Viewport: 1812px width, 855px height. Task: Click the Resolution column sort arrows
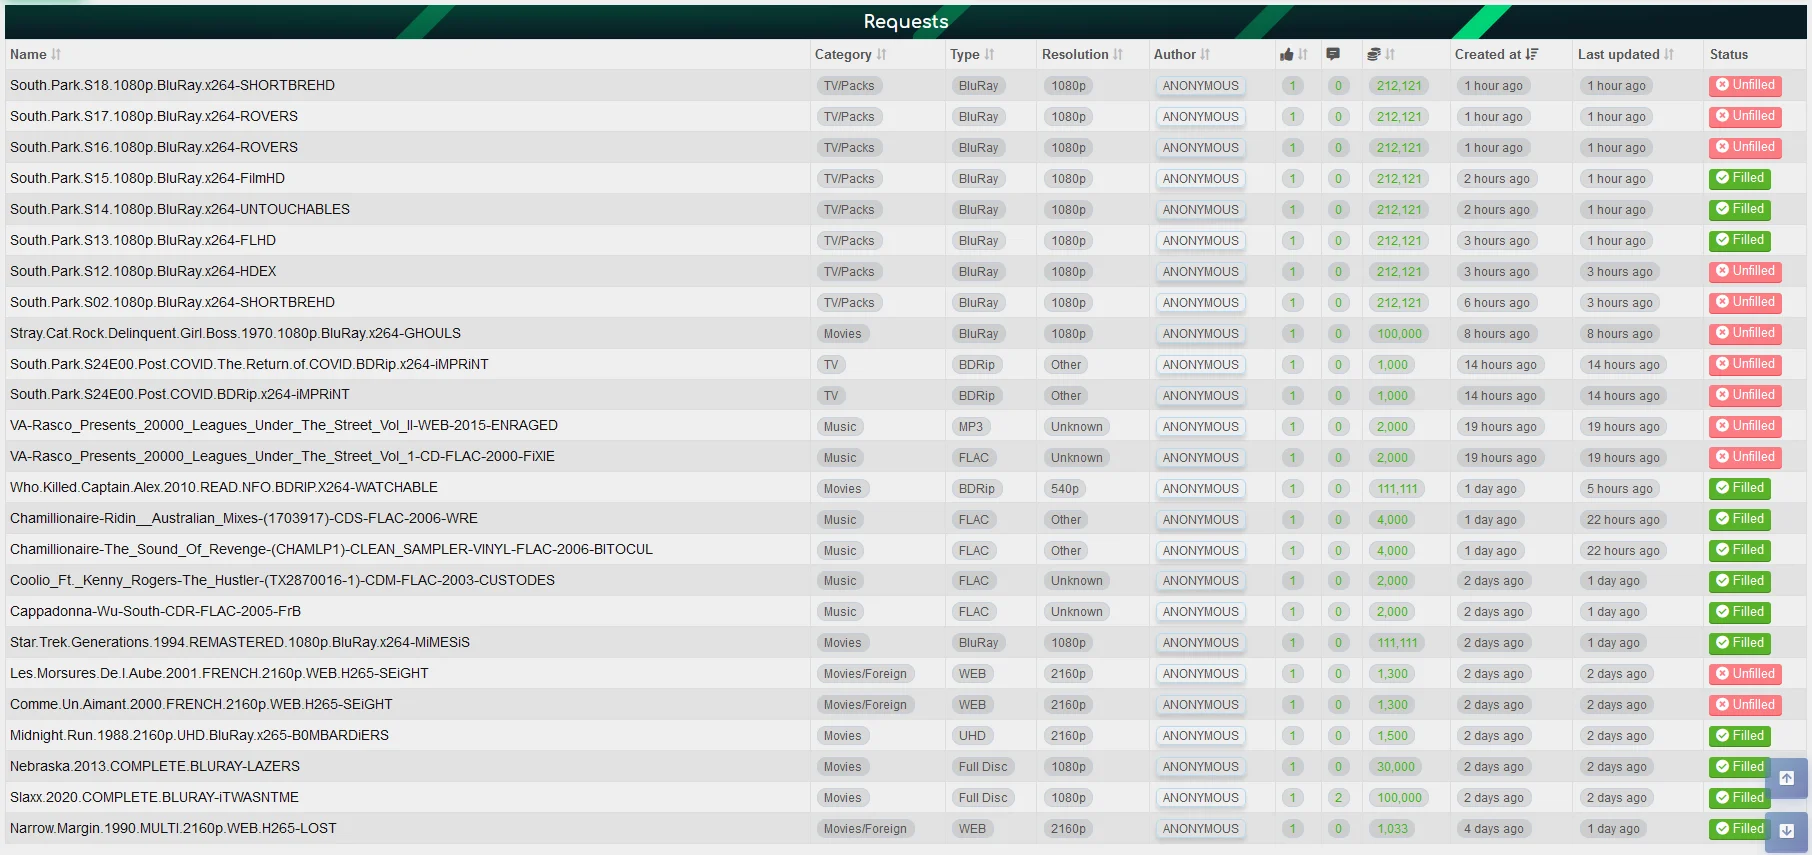click(1118, 55)
